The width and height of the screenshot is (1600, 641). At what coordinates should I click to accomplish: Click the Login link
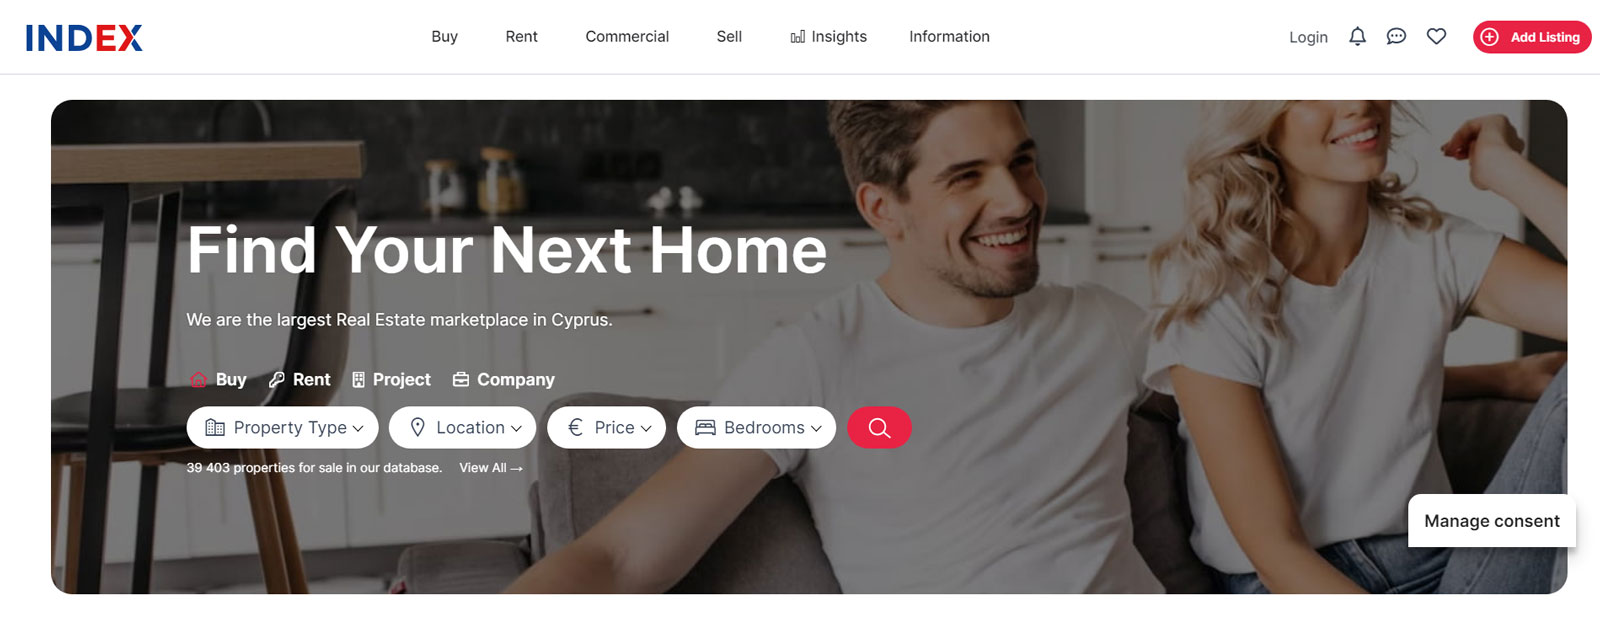click(1308, 38)
